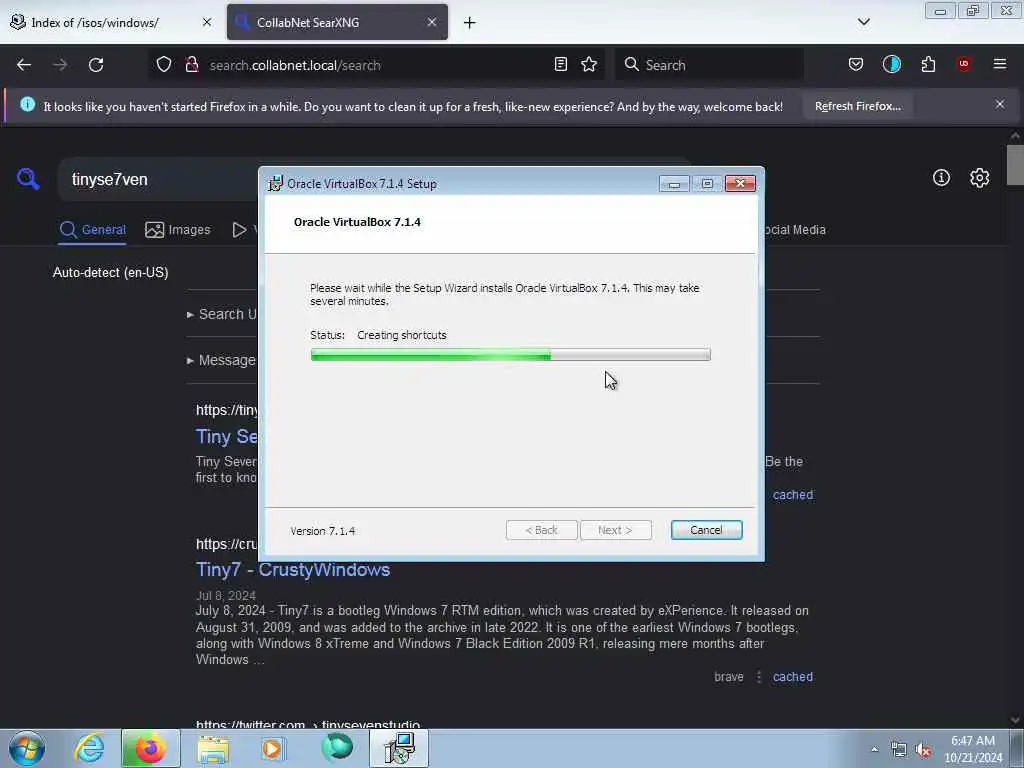Screen dimensions: 1024x768
Task: Open the tracking protection shield icon
Action: point(164,65)
